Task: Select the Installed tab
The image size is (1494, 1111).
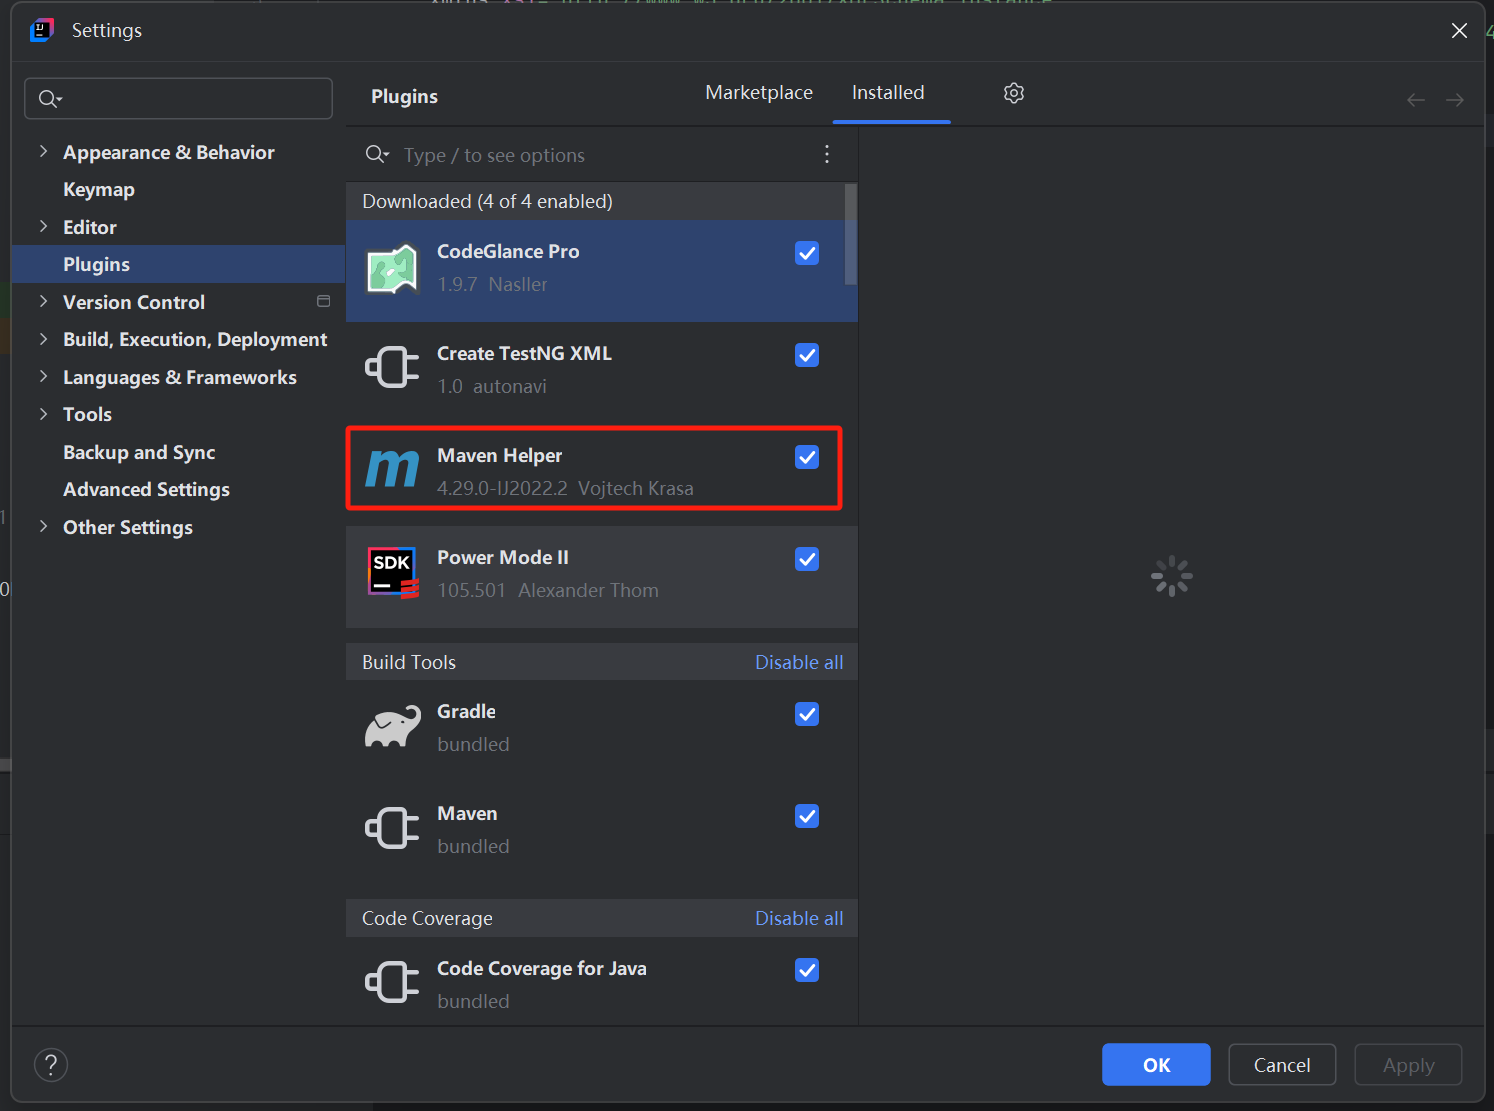Action: 888,93
